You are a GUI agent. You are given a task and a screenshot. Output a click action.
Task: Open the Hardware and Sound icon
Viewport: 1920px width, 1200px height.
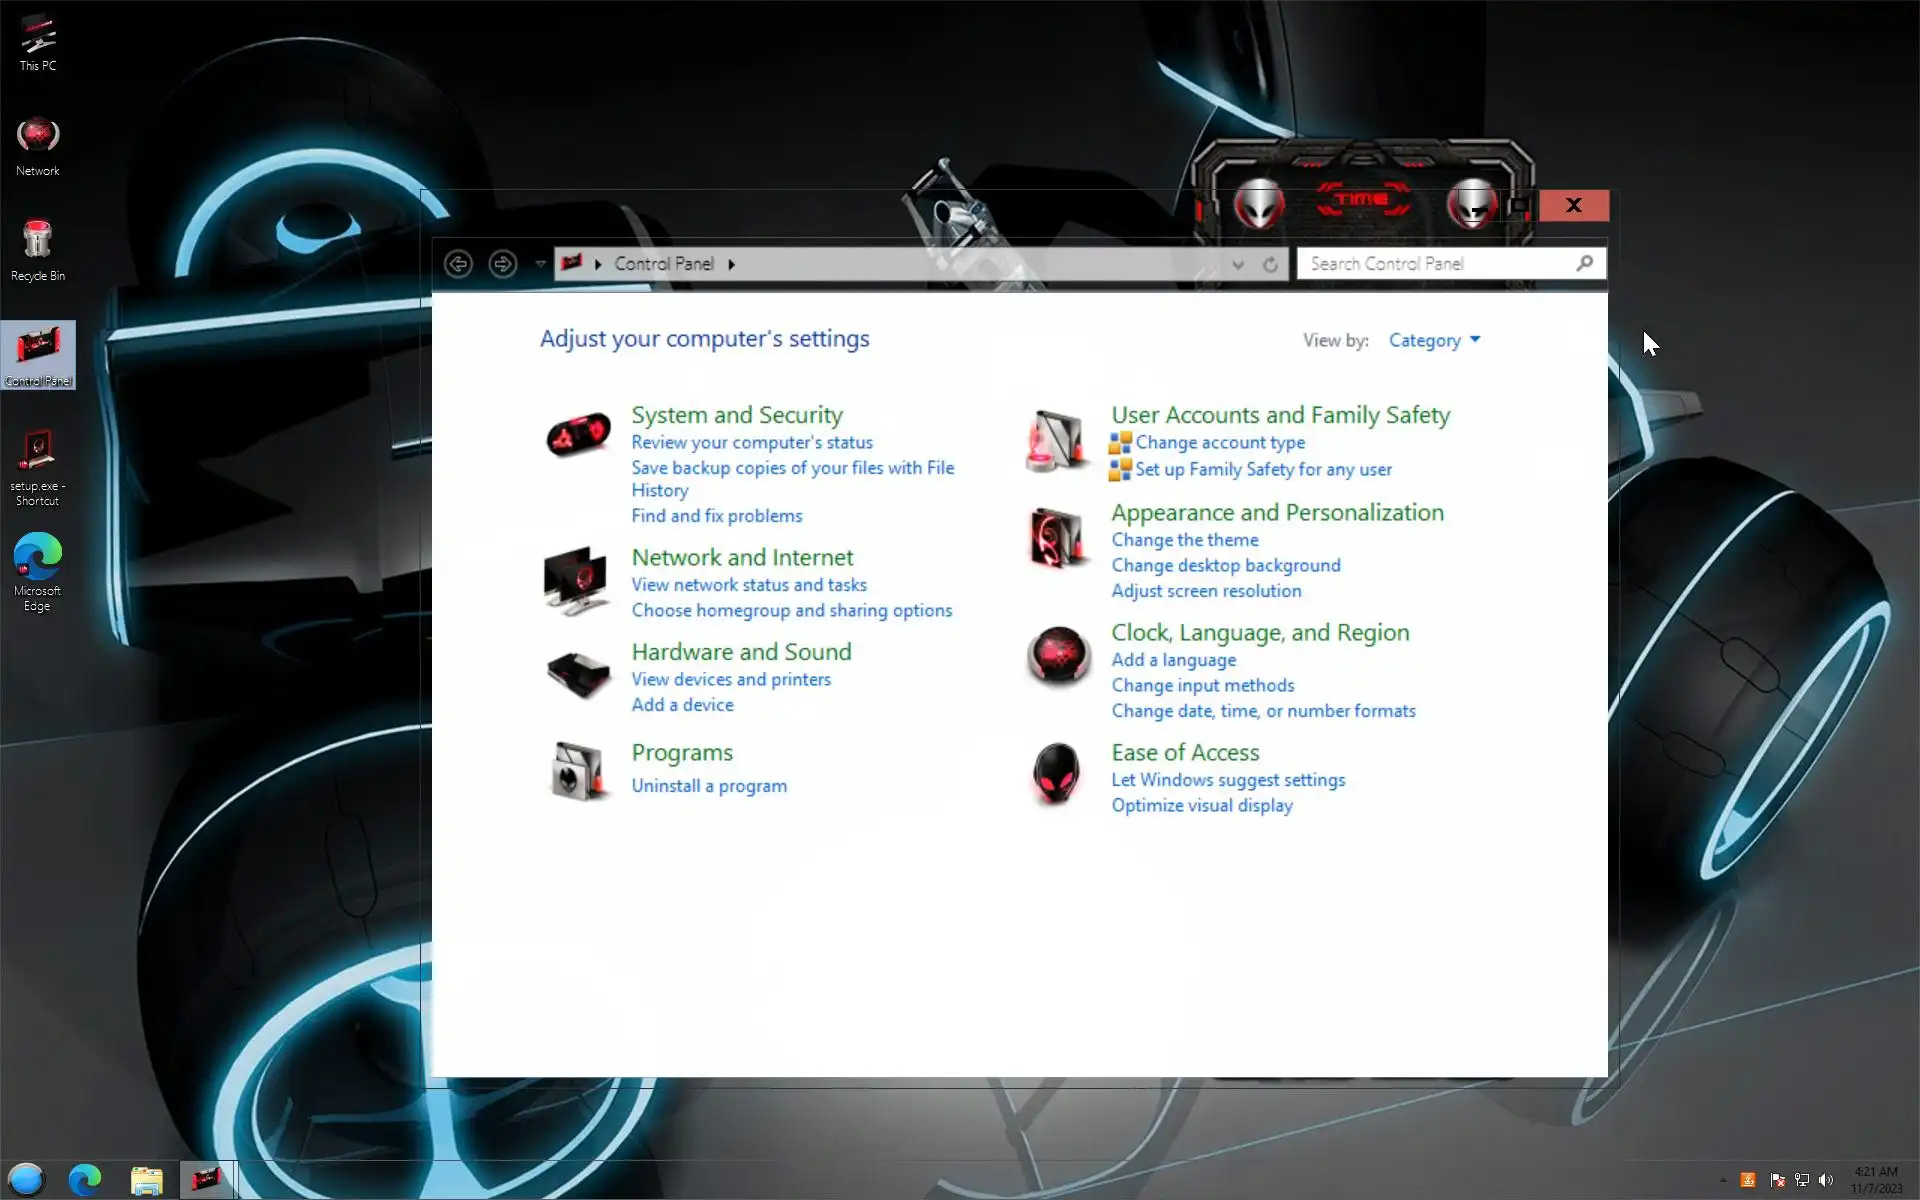pos(578,674)
